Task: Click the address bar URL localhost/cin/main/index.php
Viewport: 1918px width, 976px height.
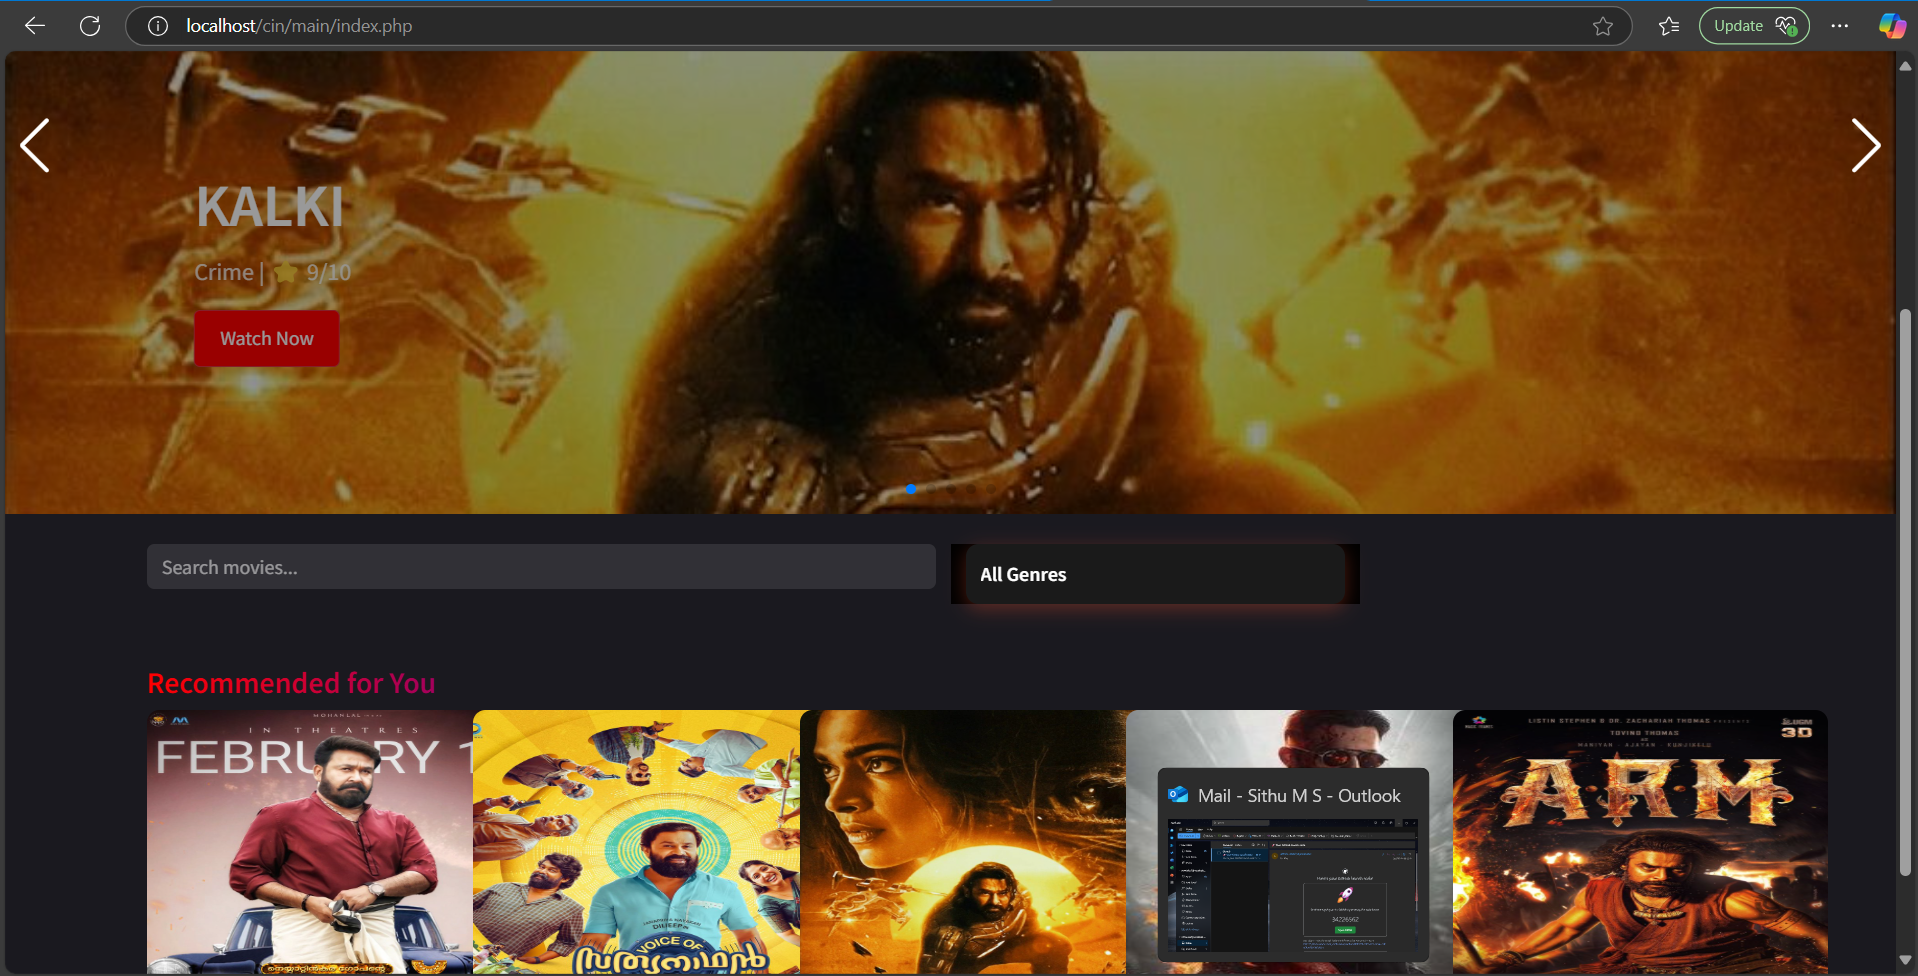Action: [299, 26]
